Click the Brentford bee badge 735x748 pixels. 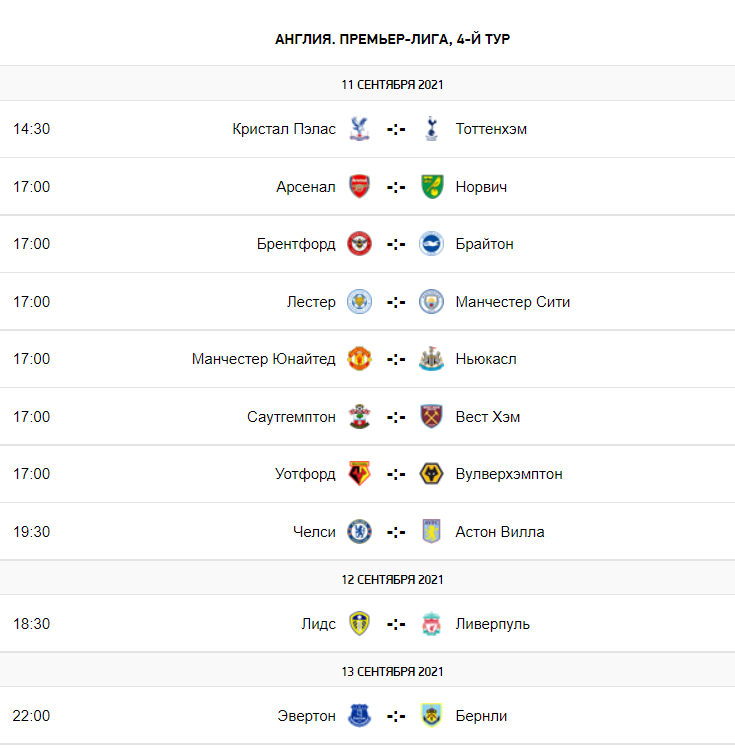tap(360, 244)
